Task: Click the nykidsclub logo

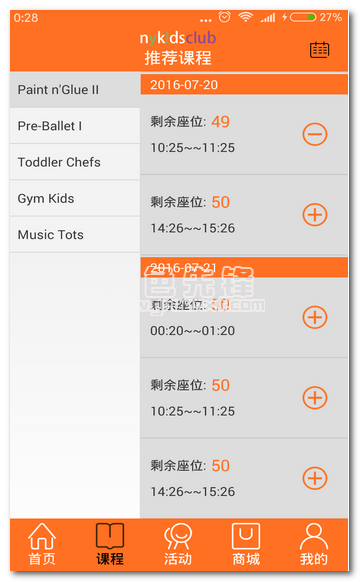Action: coord(178,37)
